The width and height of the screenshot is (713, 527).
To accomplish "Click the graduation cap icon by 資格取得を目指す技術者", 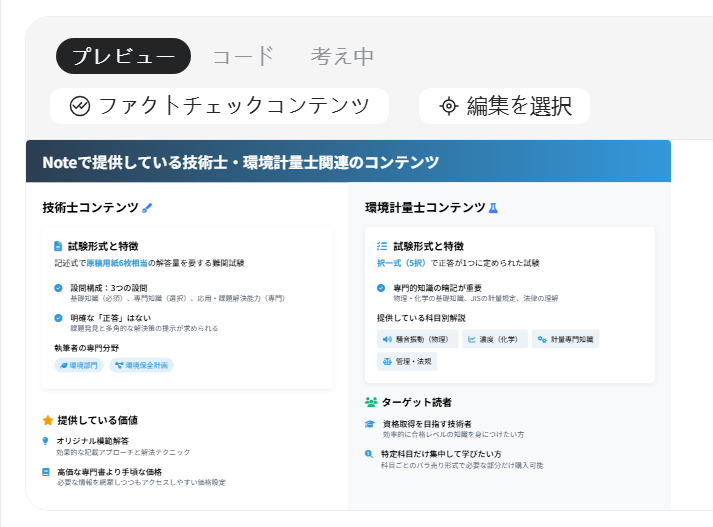I will coord(370,424).
